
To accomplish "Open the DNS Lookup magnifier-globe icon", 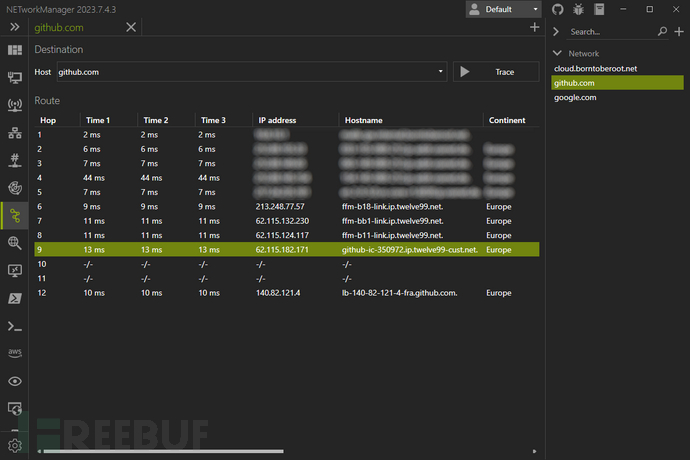I will click(x=15, y=243).
